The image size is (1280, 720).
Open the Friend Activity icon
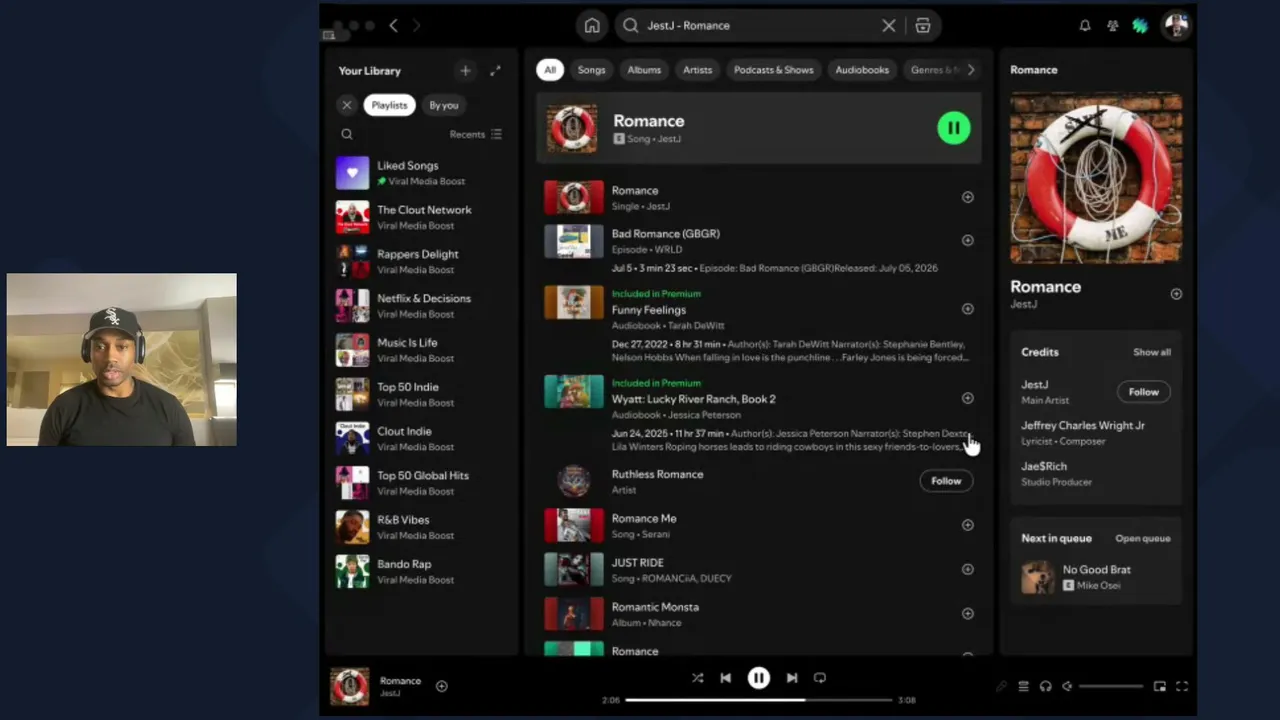point(1112,26)
